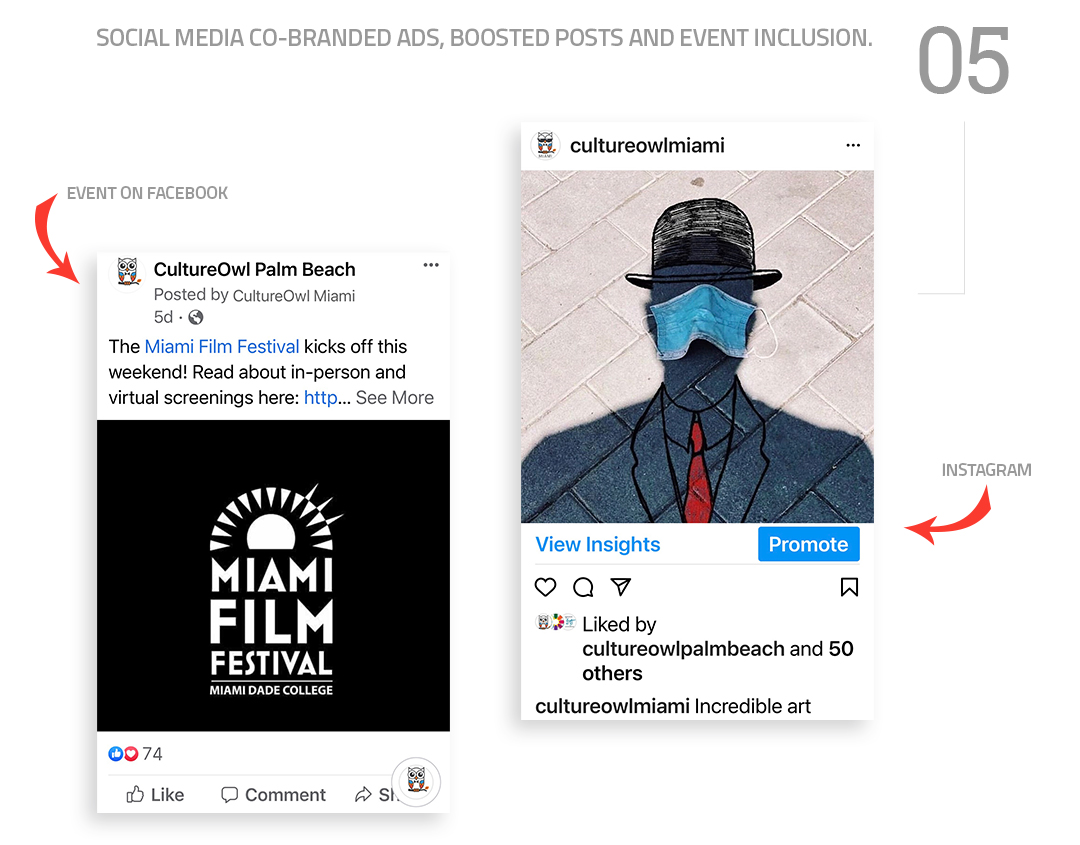Image resolution: width=1080 pixels, height=845 pixels.
Task: View the 50 others who liked
Action: 718,661
